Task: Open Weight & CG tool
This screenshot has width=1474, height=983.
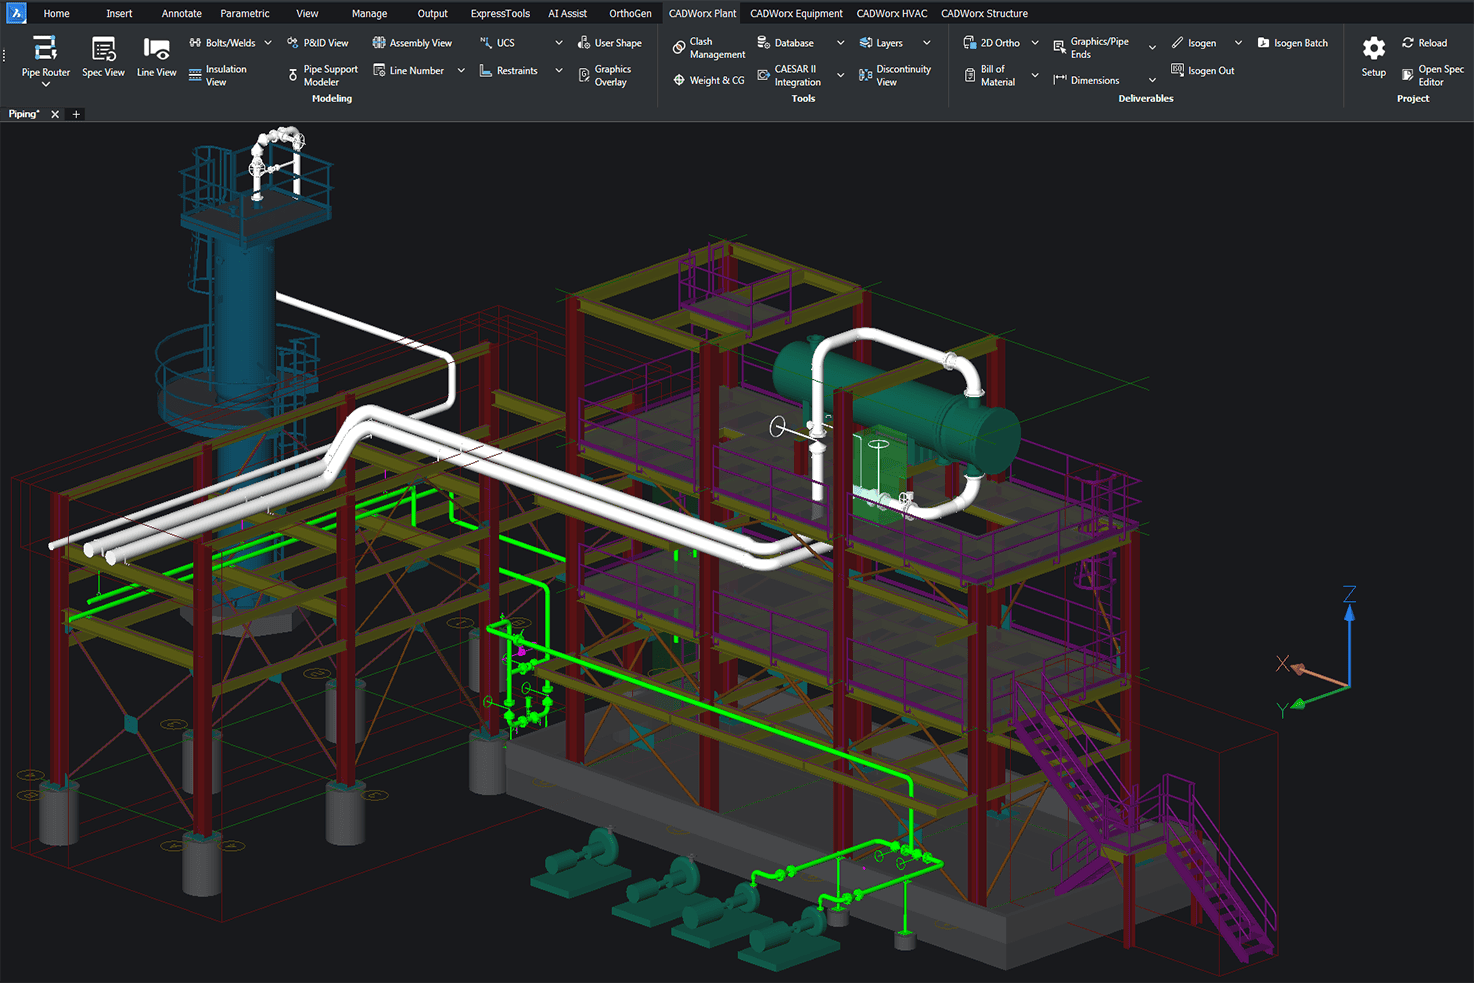Action: pos(708,80)
